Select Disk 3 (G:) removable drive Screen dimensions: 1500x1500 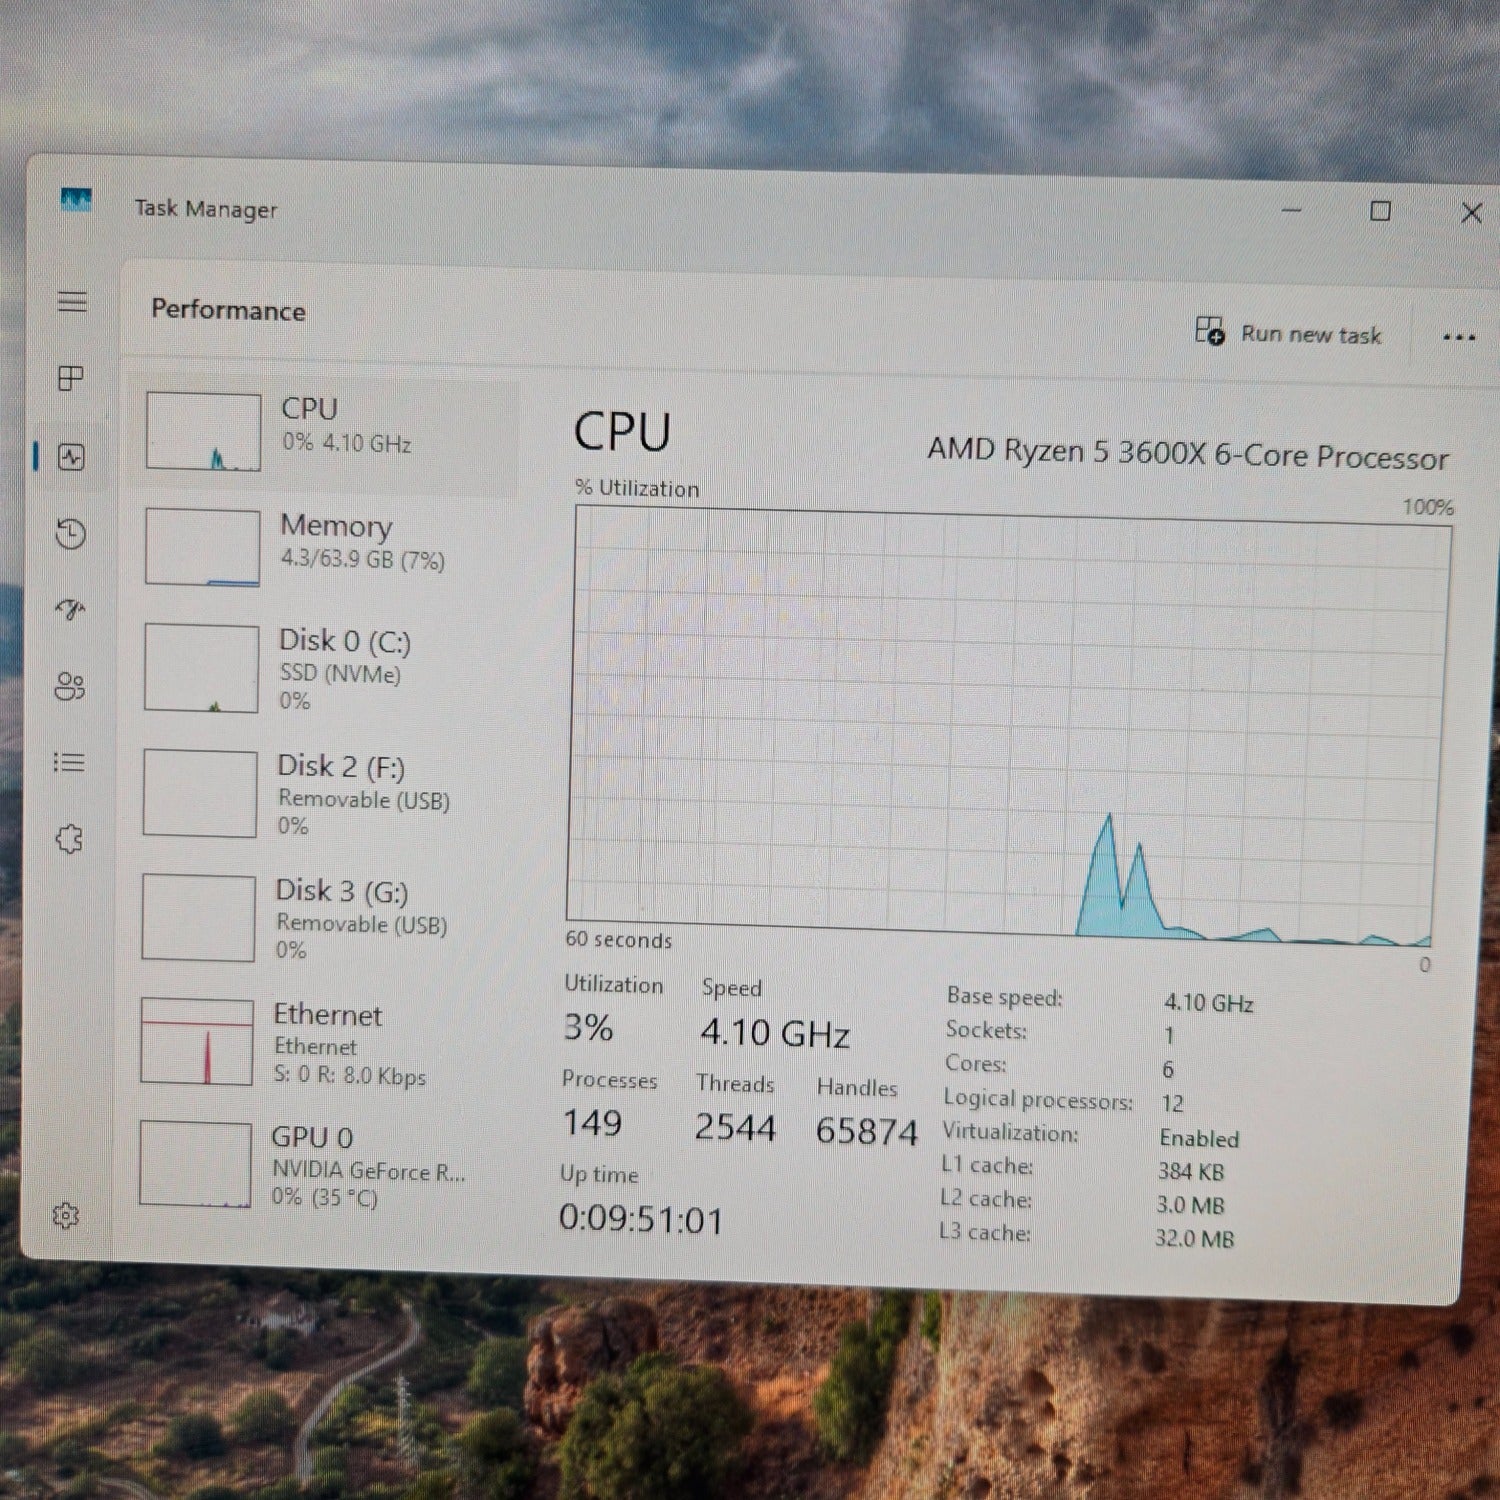(325, 918)
